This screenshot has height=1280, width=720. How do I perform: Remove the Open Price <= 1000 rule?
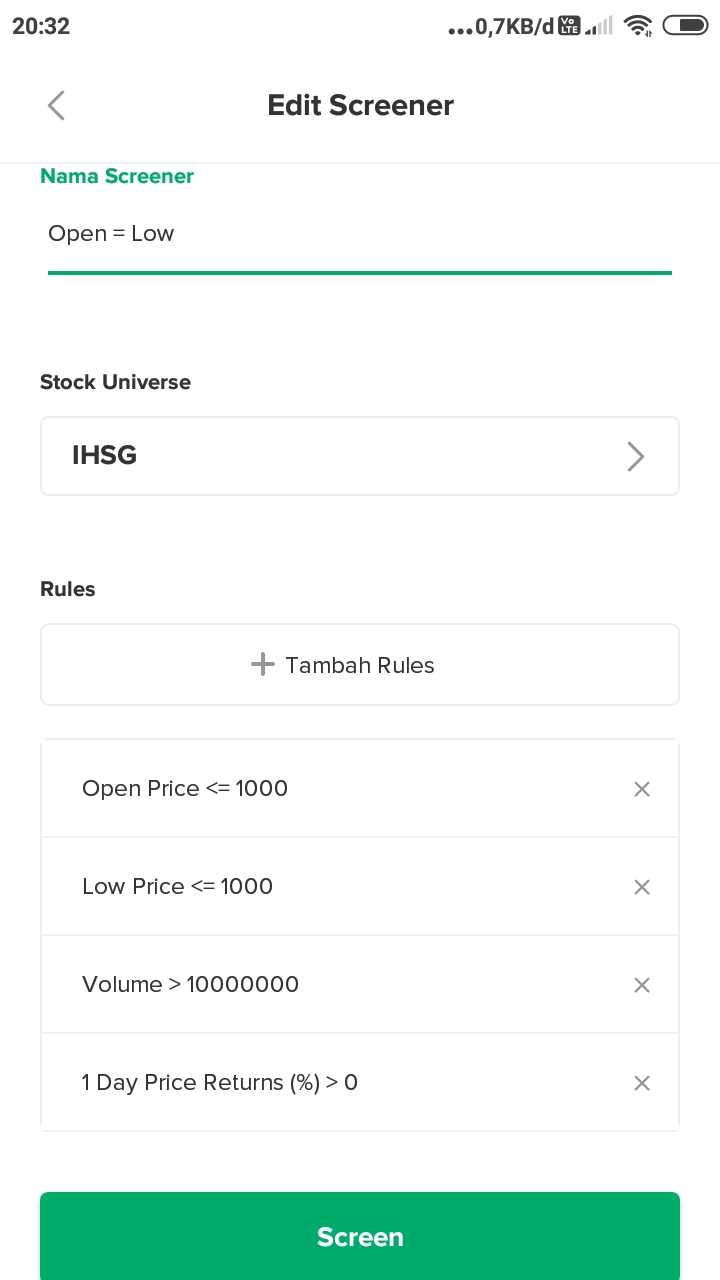tap(642, 789)
